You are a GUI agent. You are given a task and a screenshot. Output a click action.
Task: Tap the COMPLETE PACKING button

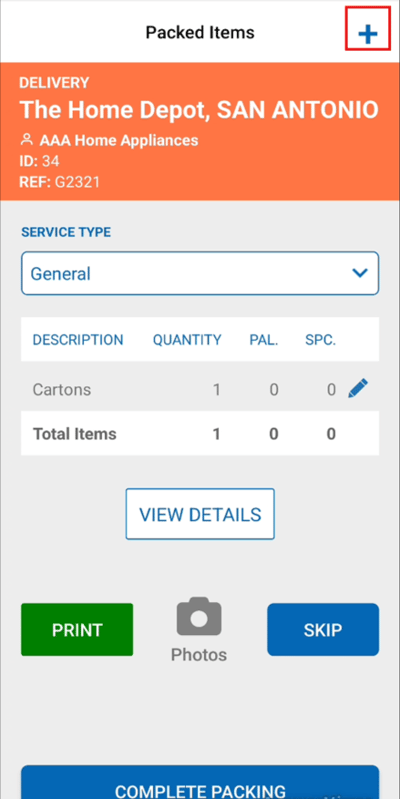(200, 782)
